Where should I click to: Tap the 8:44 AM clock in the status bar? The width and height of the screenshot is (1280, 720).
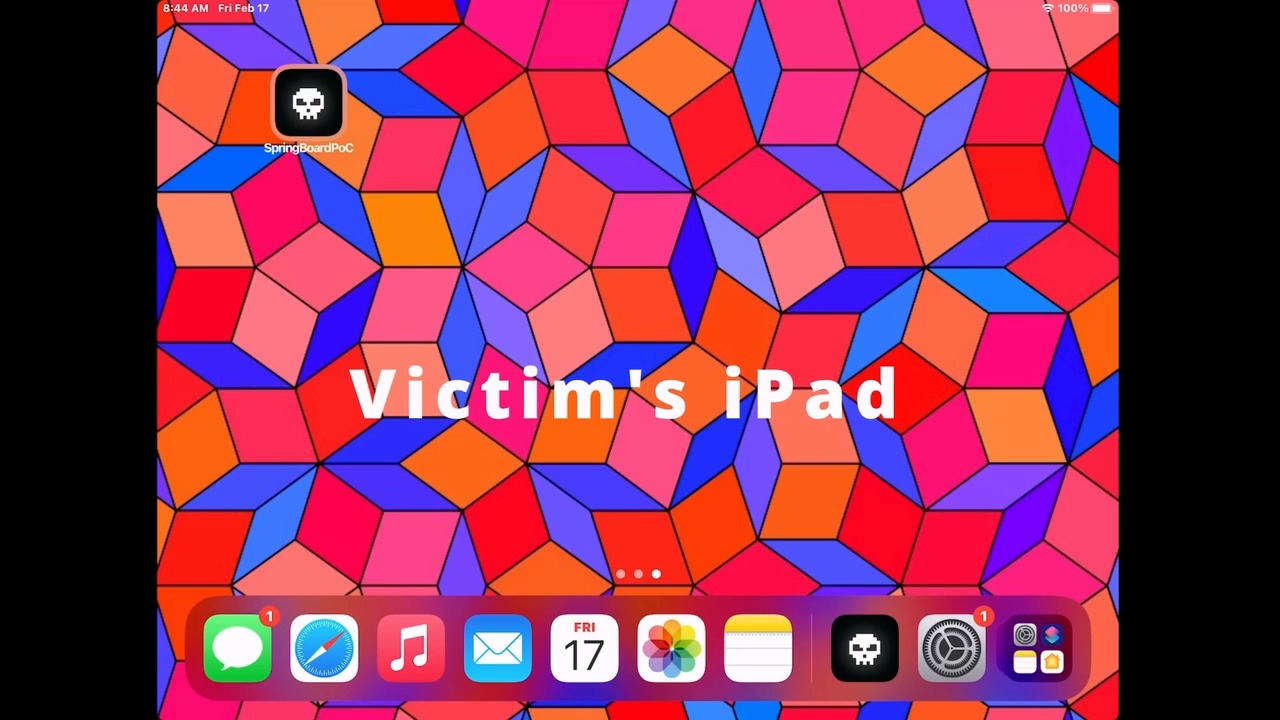(186, 8)
